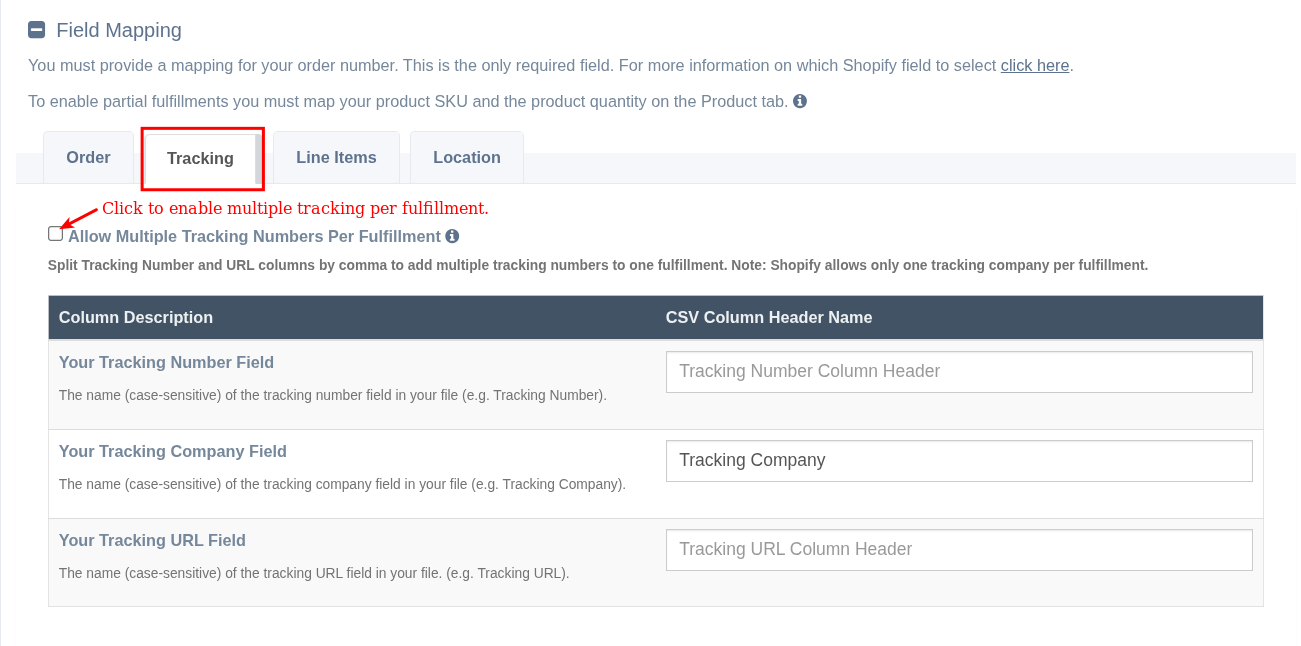The height and width of the screenshot is (646, 1301).
Task: Enable Allow Multiple Tracking Numbers checkbox
Action: pyautogui.click(x=55, y=234)
